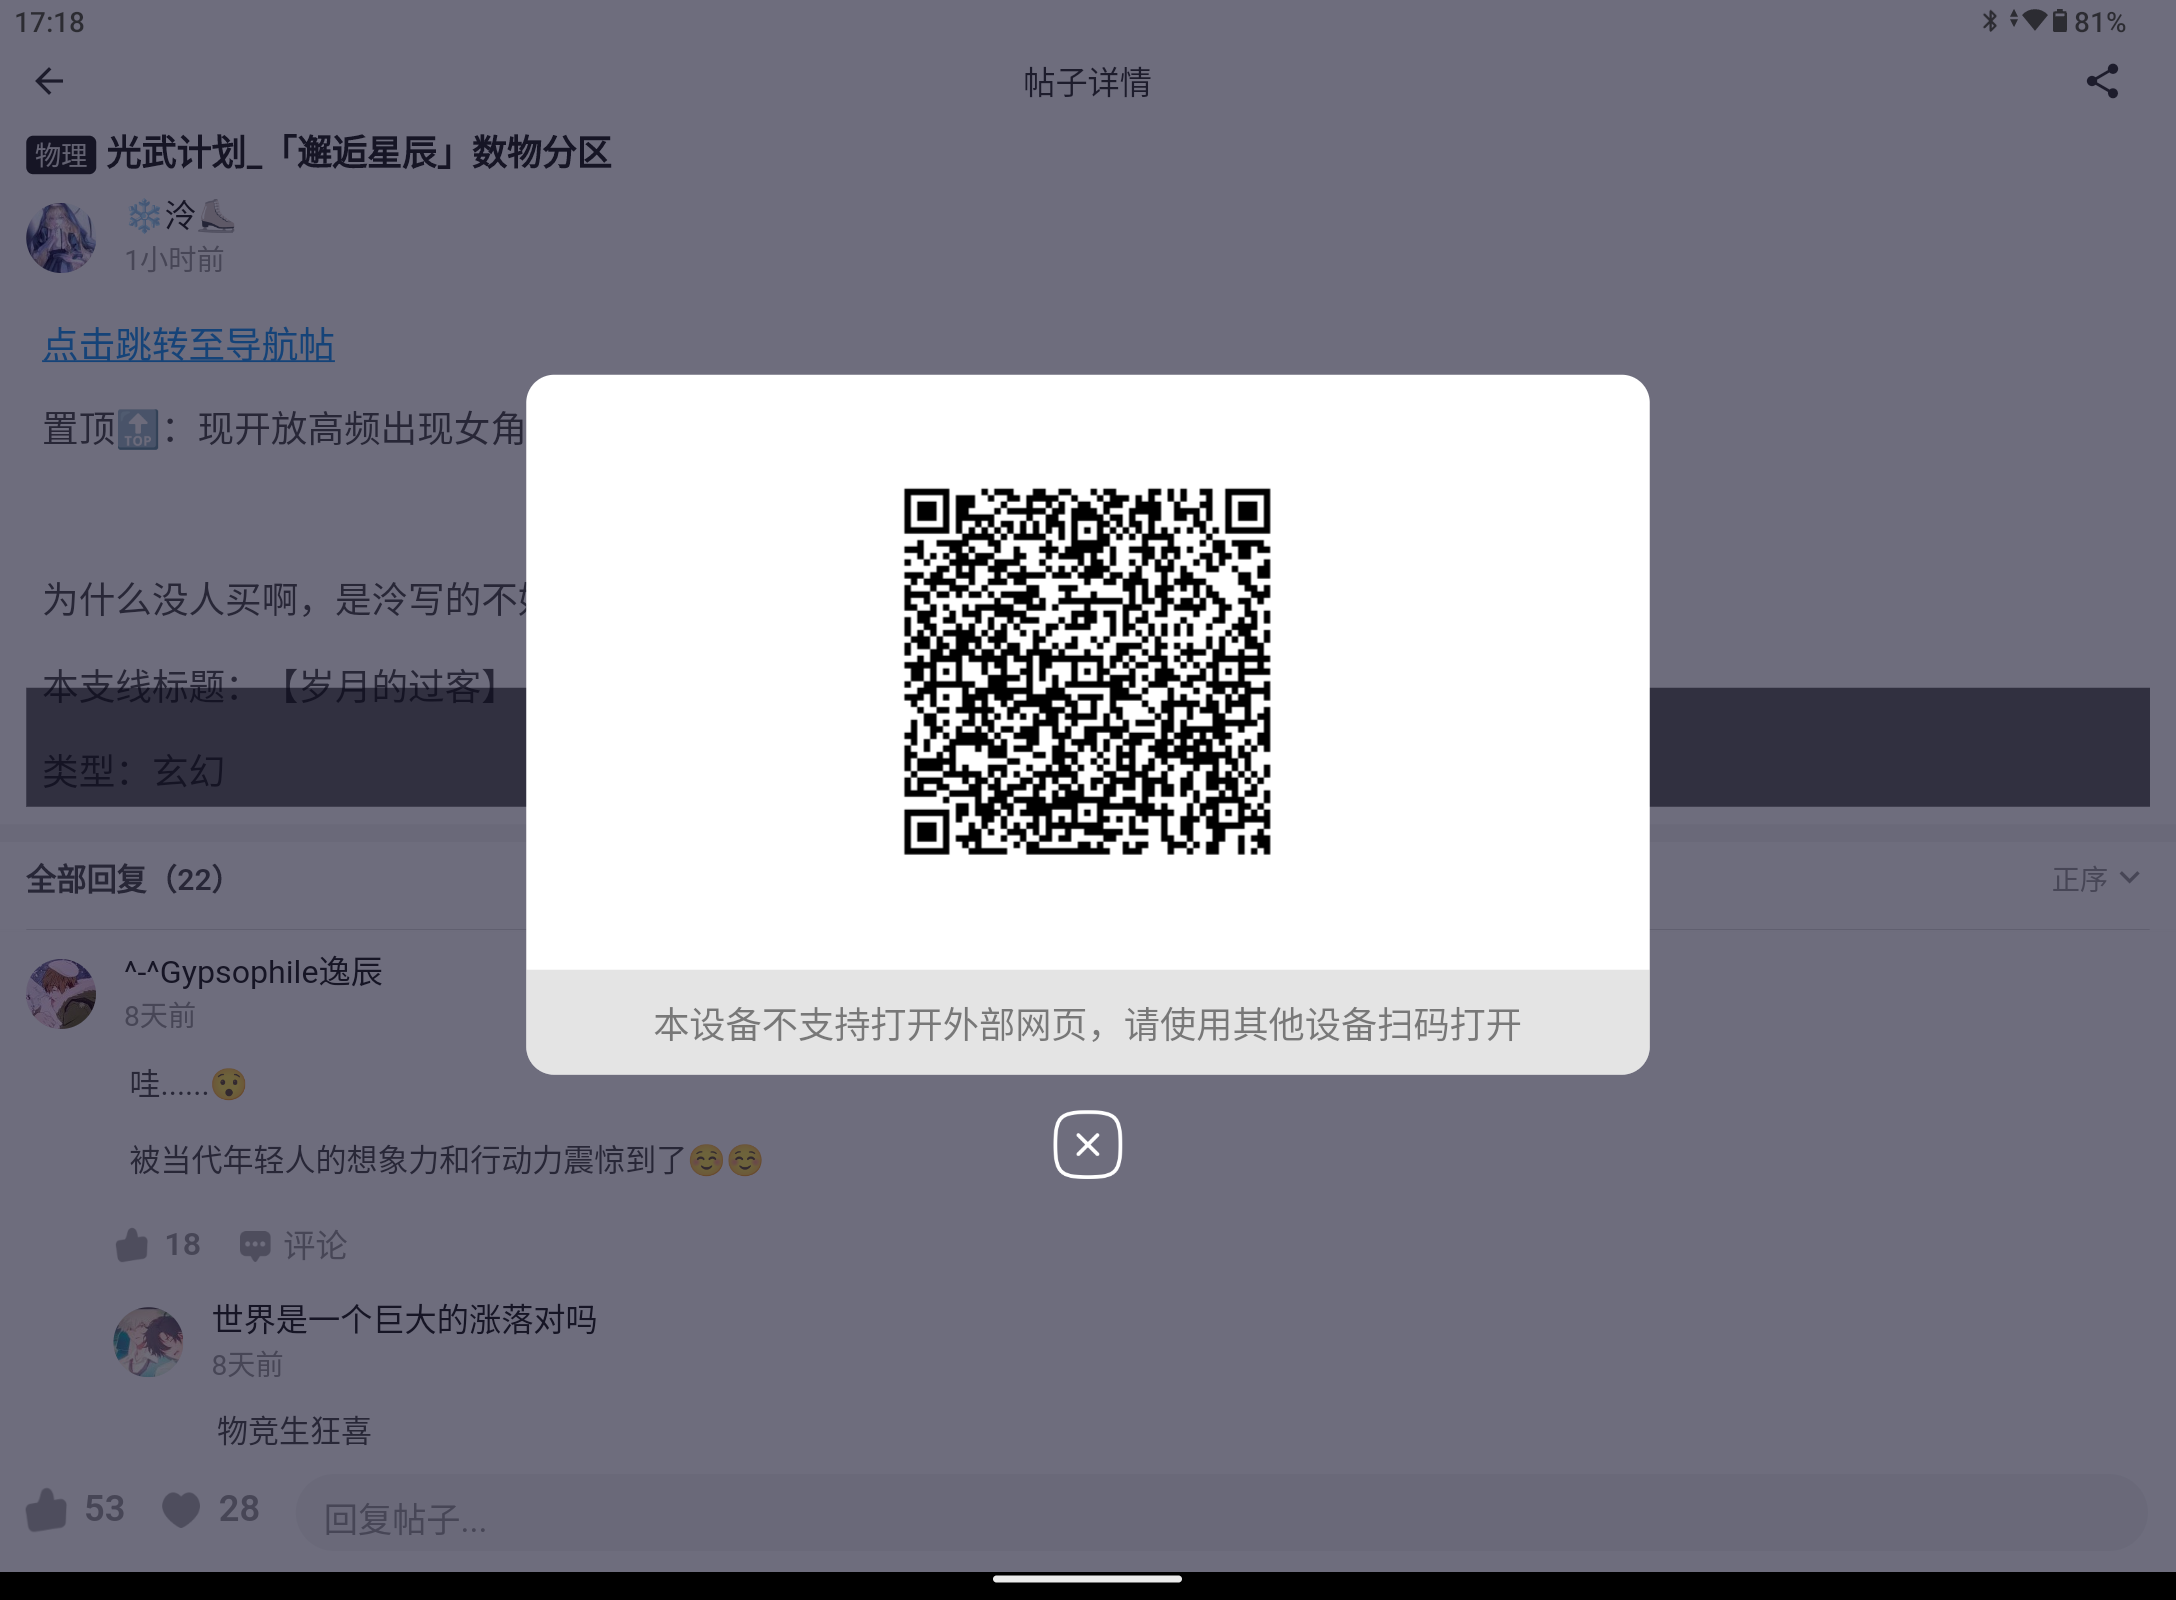Tap the Wi-Fi status icon
The image size is (2176, 1600).
pos(2034,20)
